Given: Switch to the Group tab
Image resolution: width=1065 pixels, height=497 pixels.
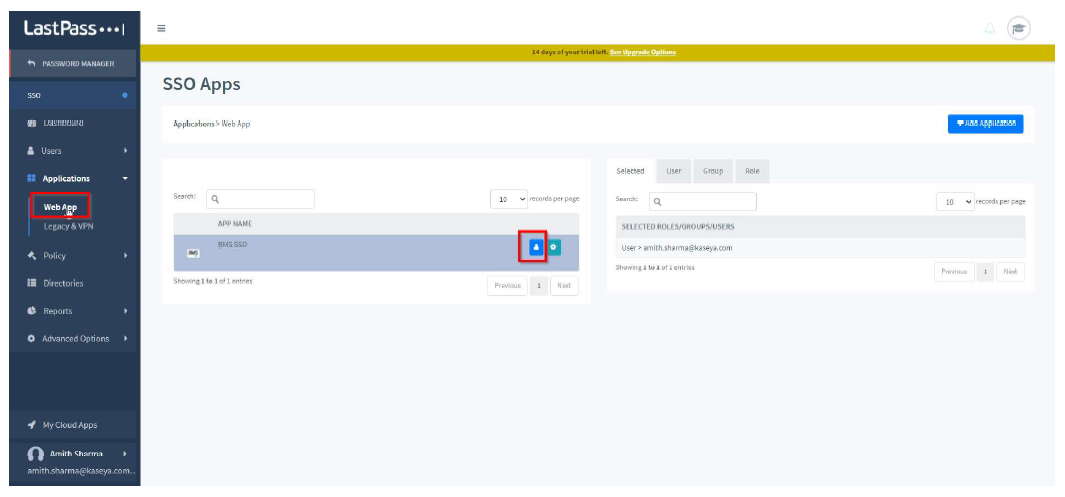Looking at the screenshot, I should (712, 171).
